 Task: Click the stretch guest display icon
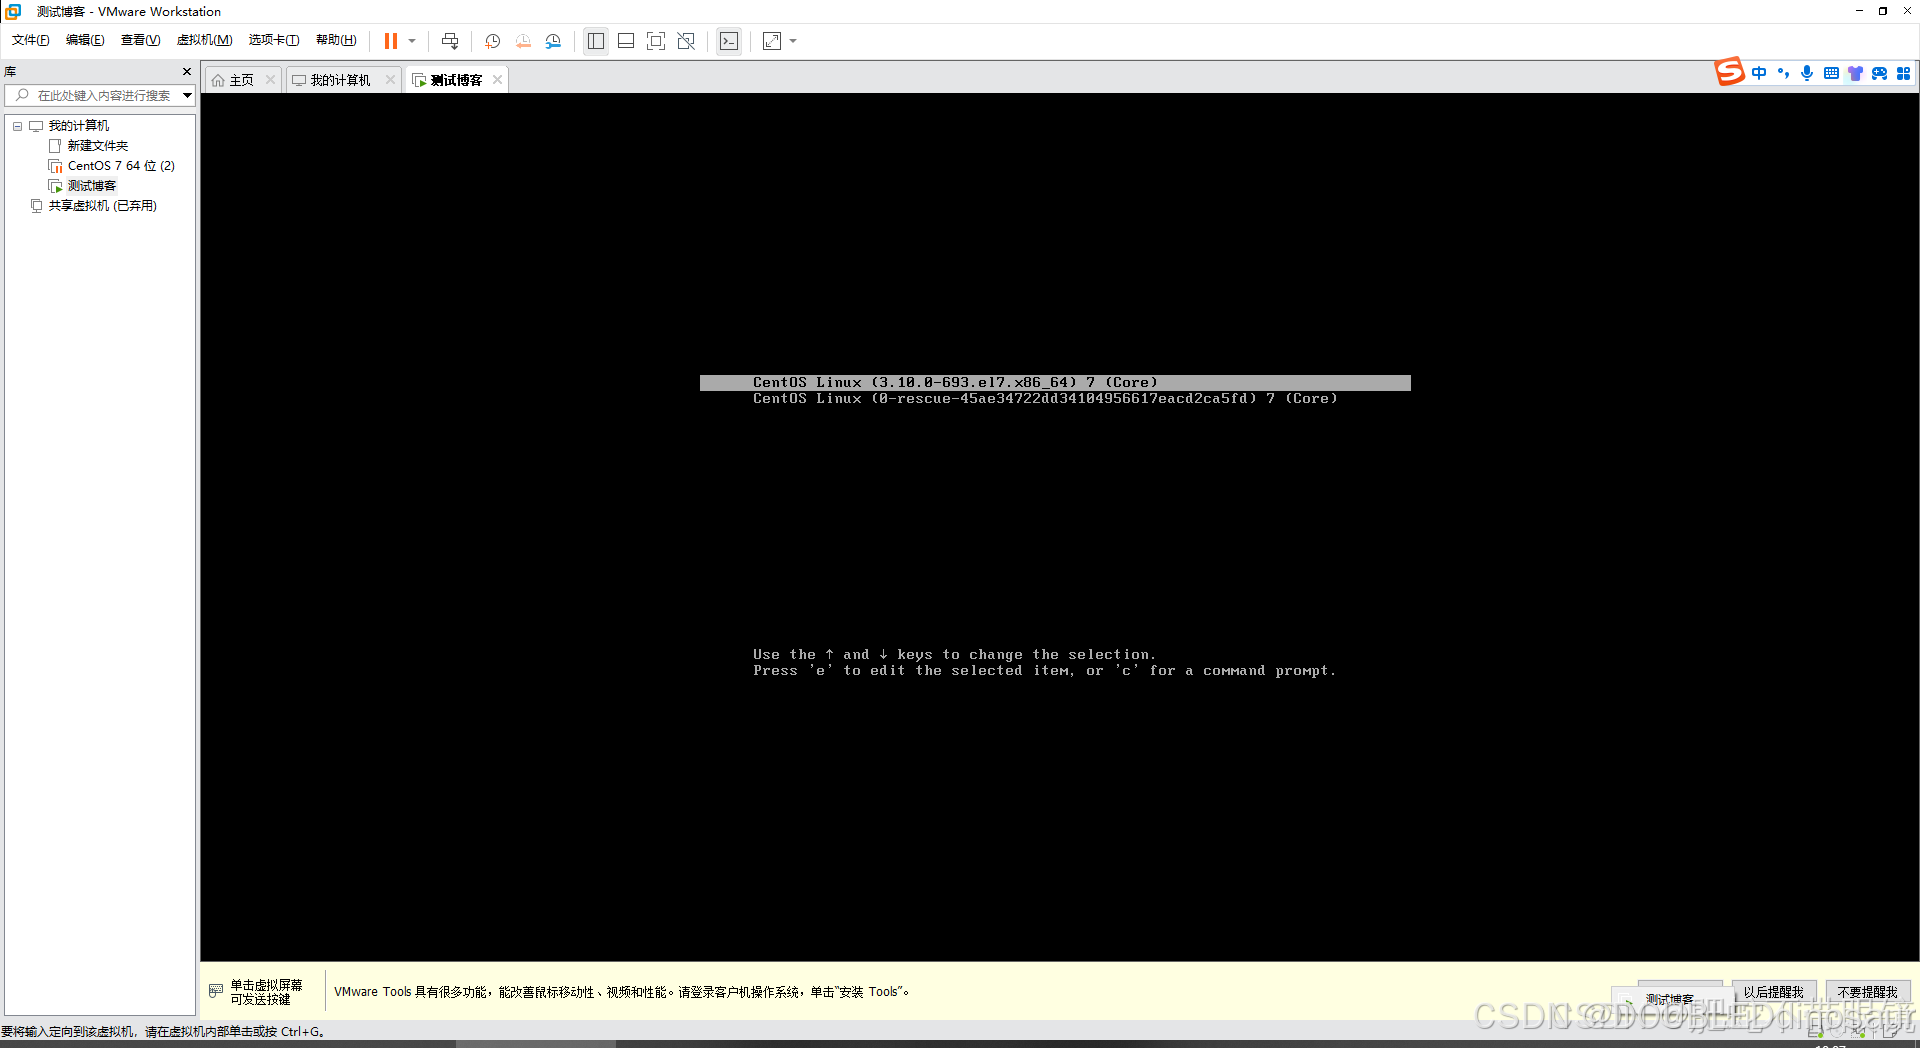point(772,41)
